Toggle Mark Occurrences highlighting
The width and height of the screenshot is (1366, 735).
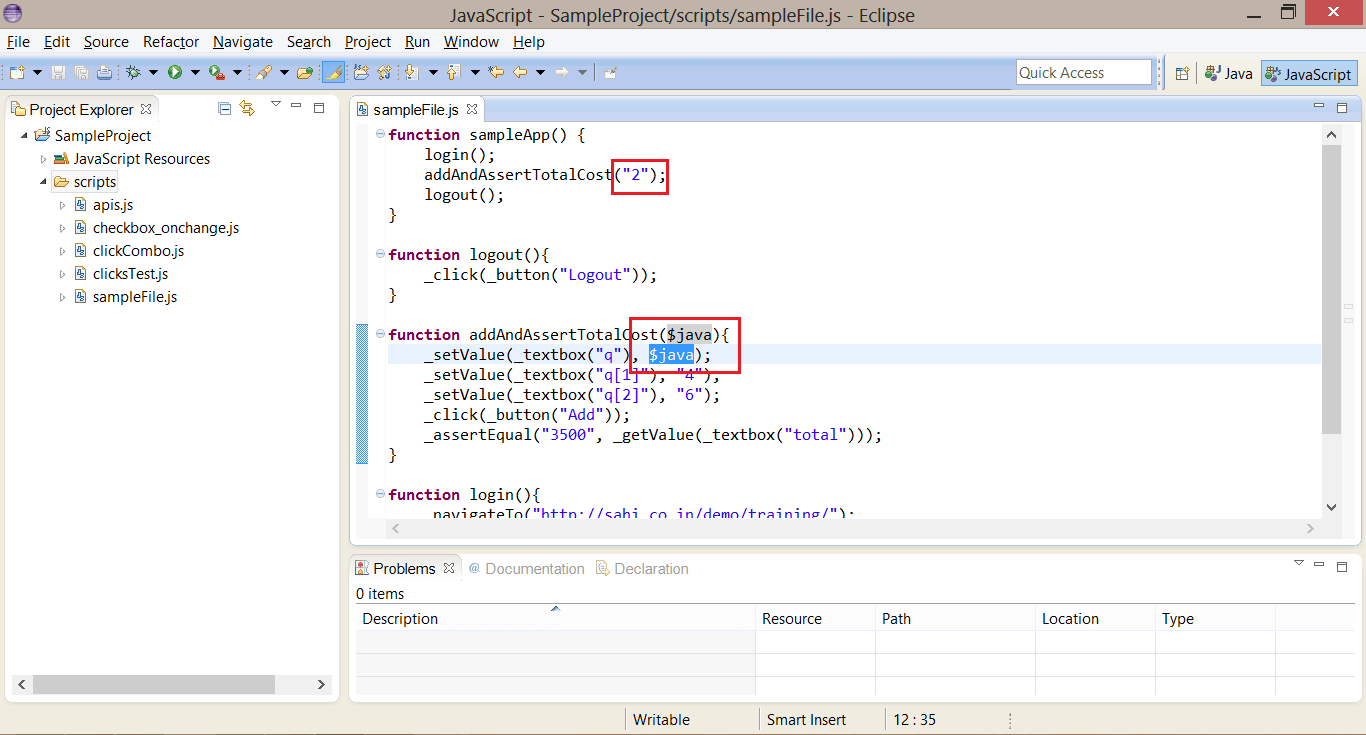[335, 72]
